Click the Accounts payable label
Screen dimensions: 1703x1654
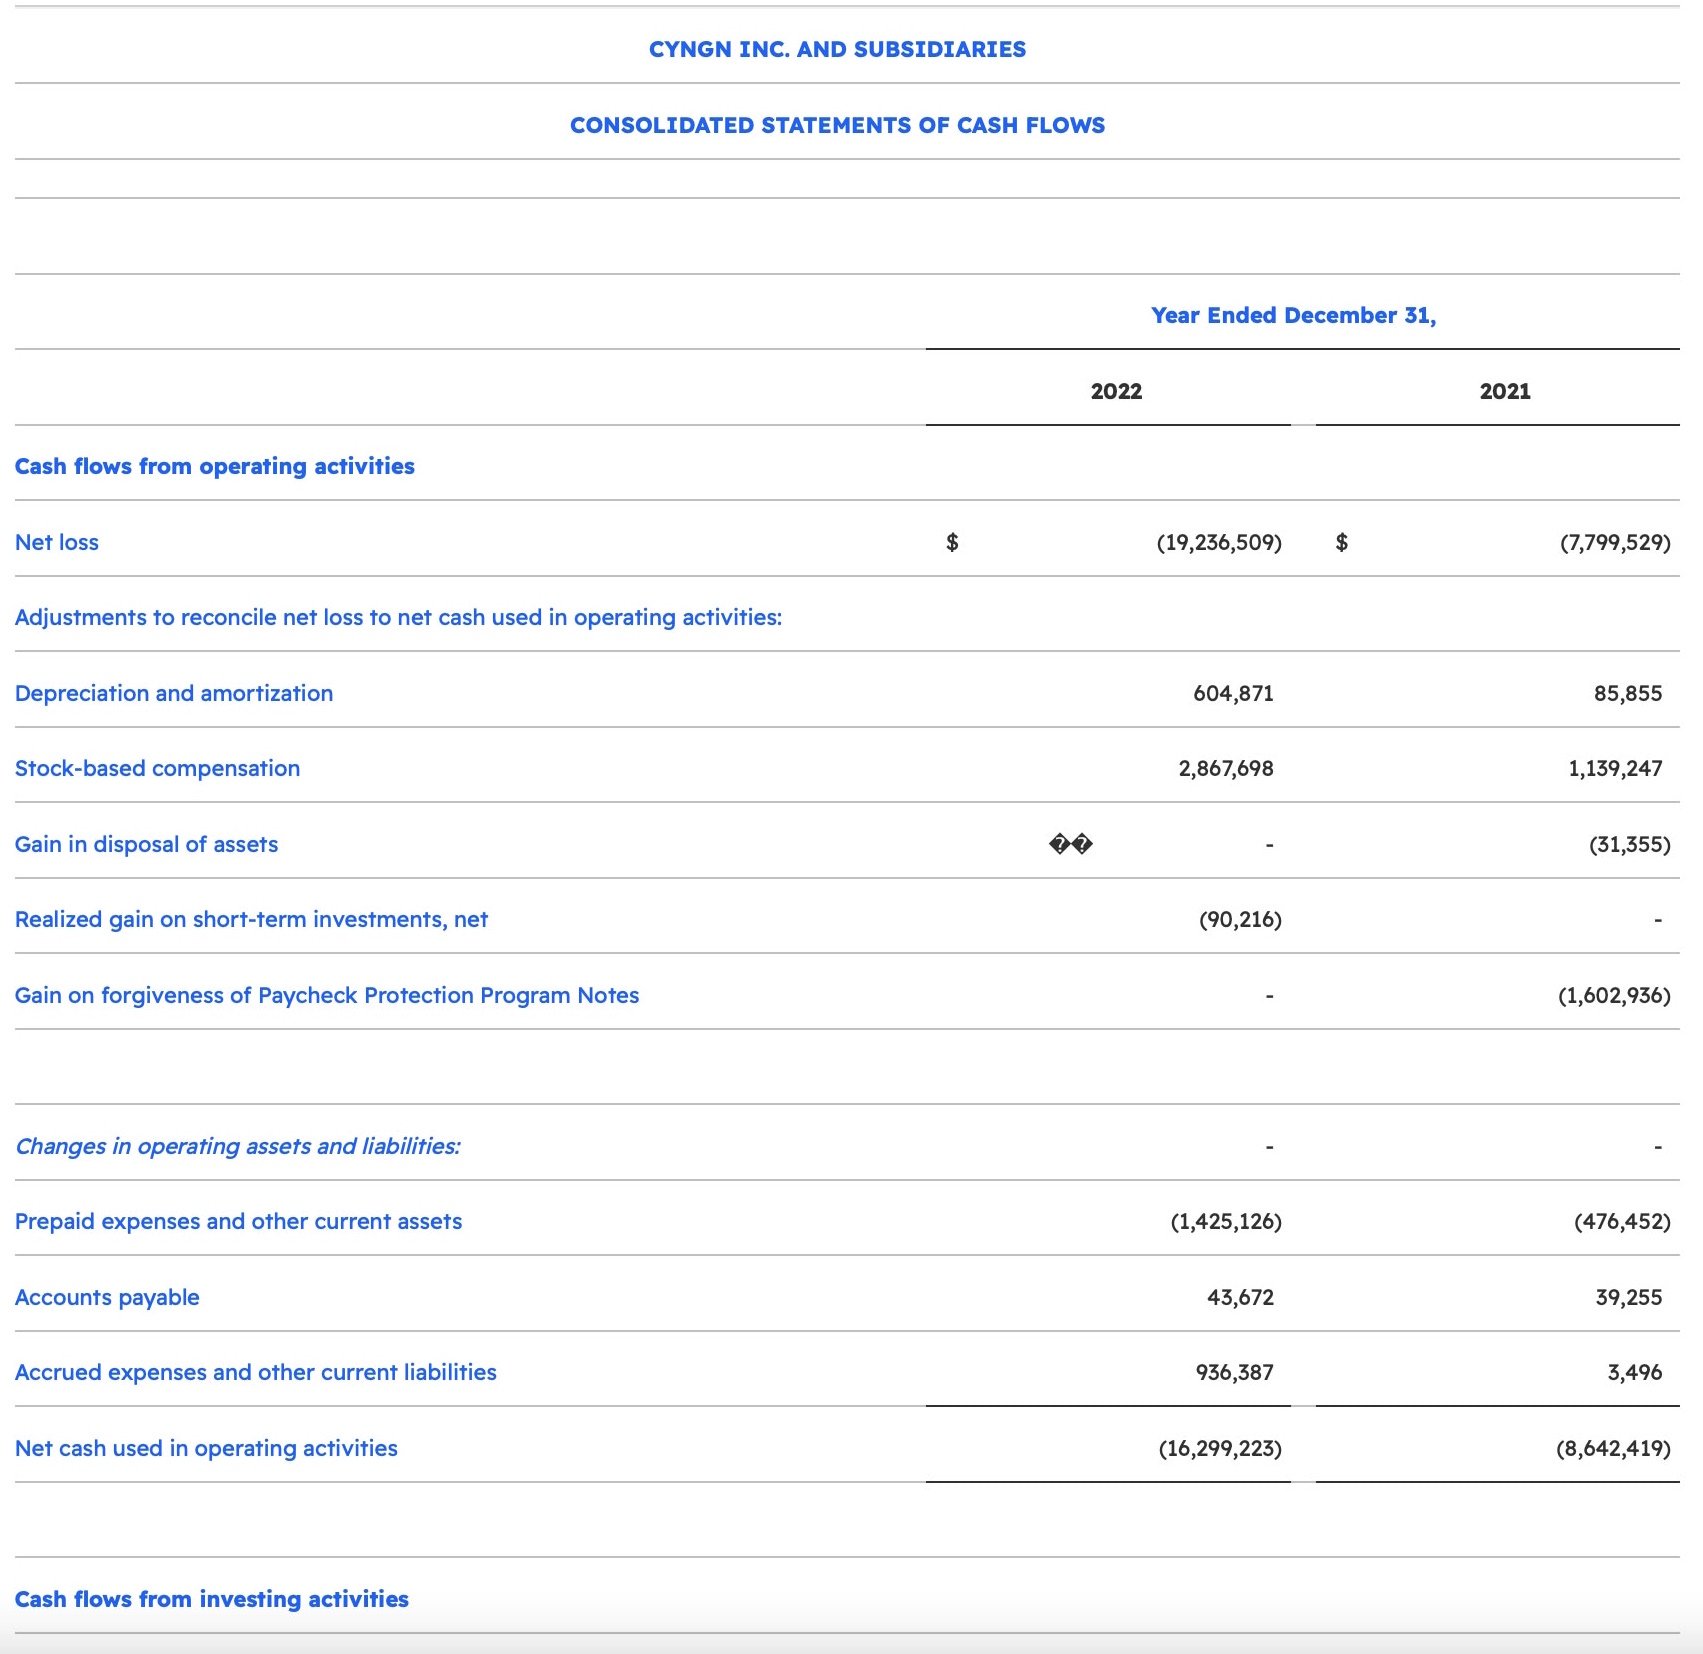click(x=107, y=1297)
